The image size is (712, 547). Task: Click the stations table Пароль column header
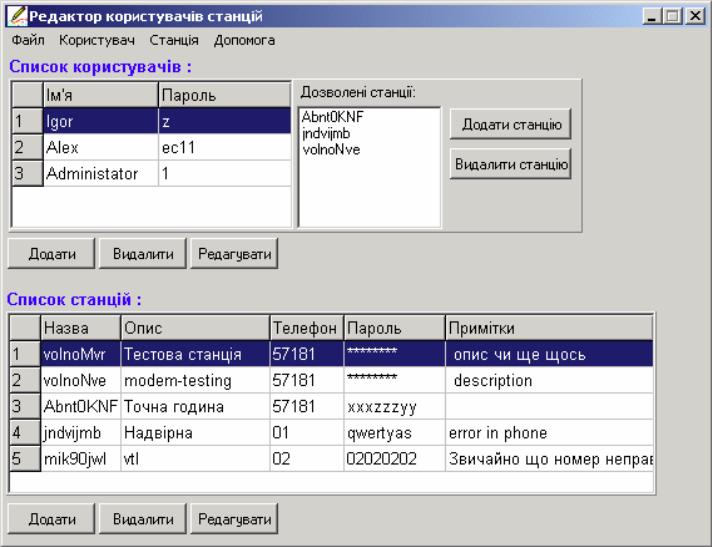[394, 328]
